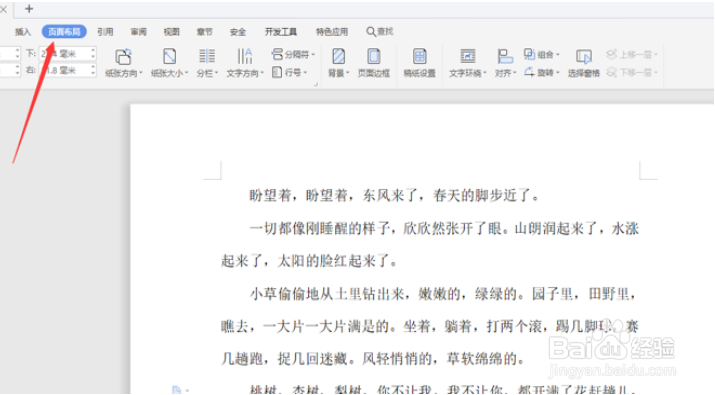The image size is (715, 395).
Task: Click the line starting 盼望着，盼望着
Action: [394, 196]
